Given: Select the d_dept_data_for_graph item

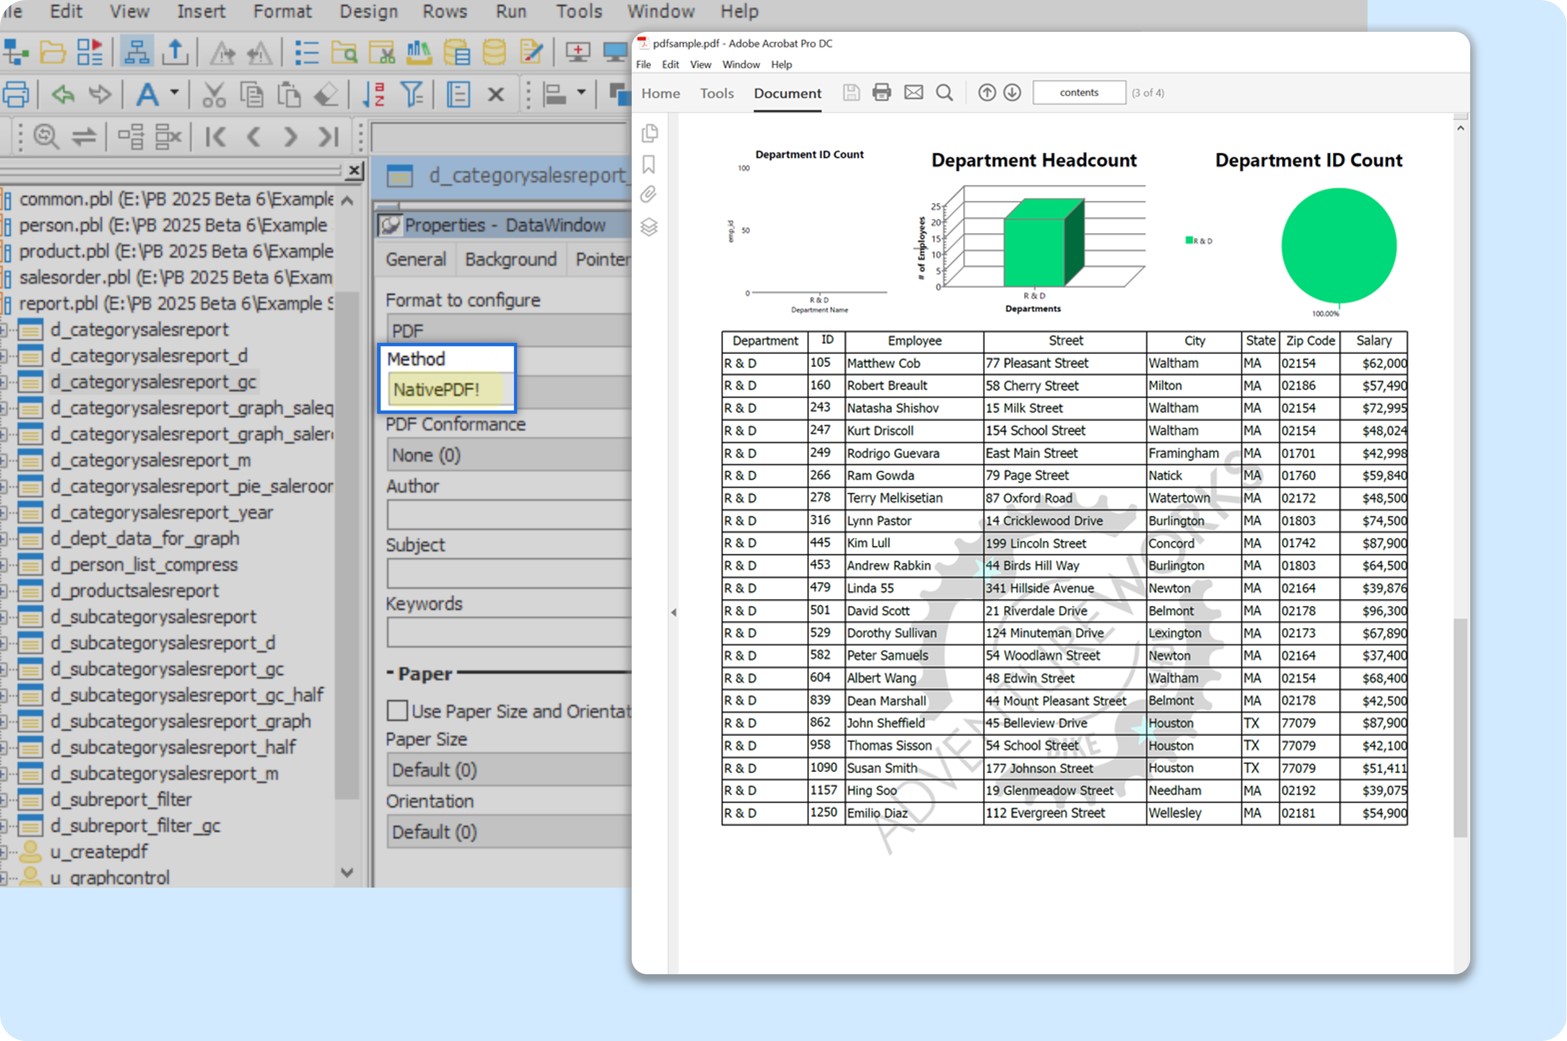Looking at the screenshot, I should tap(143, 538).
